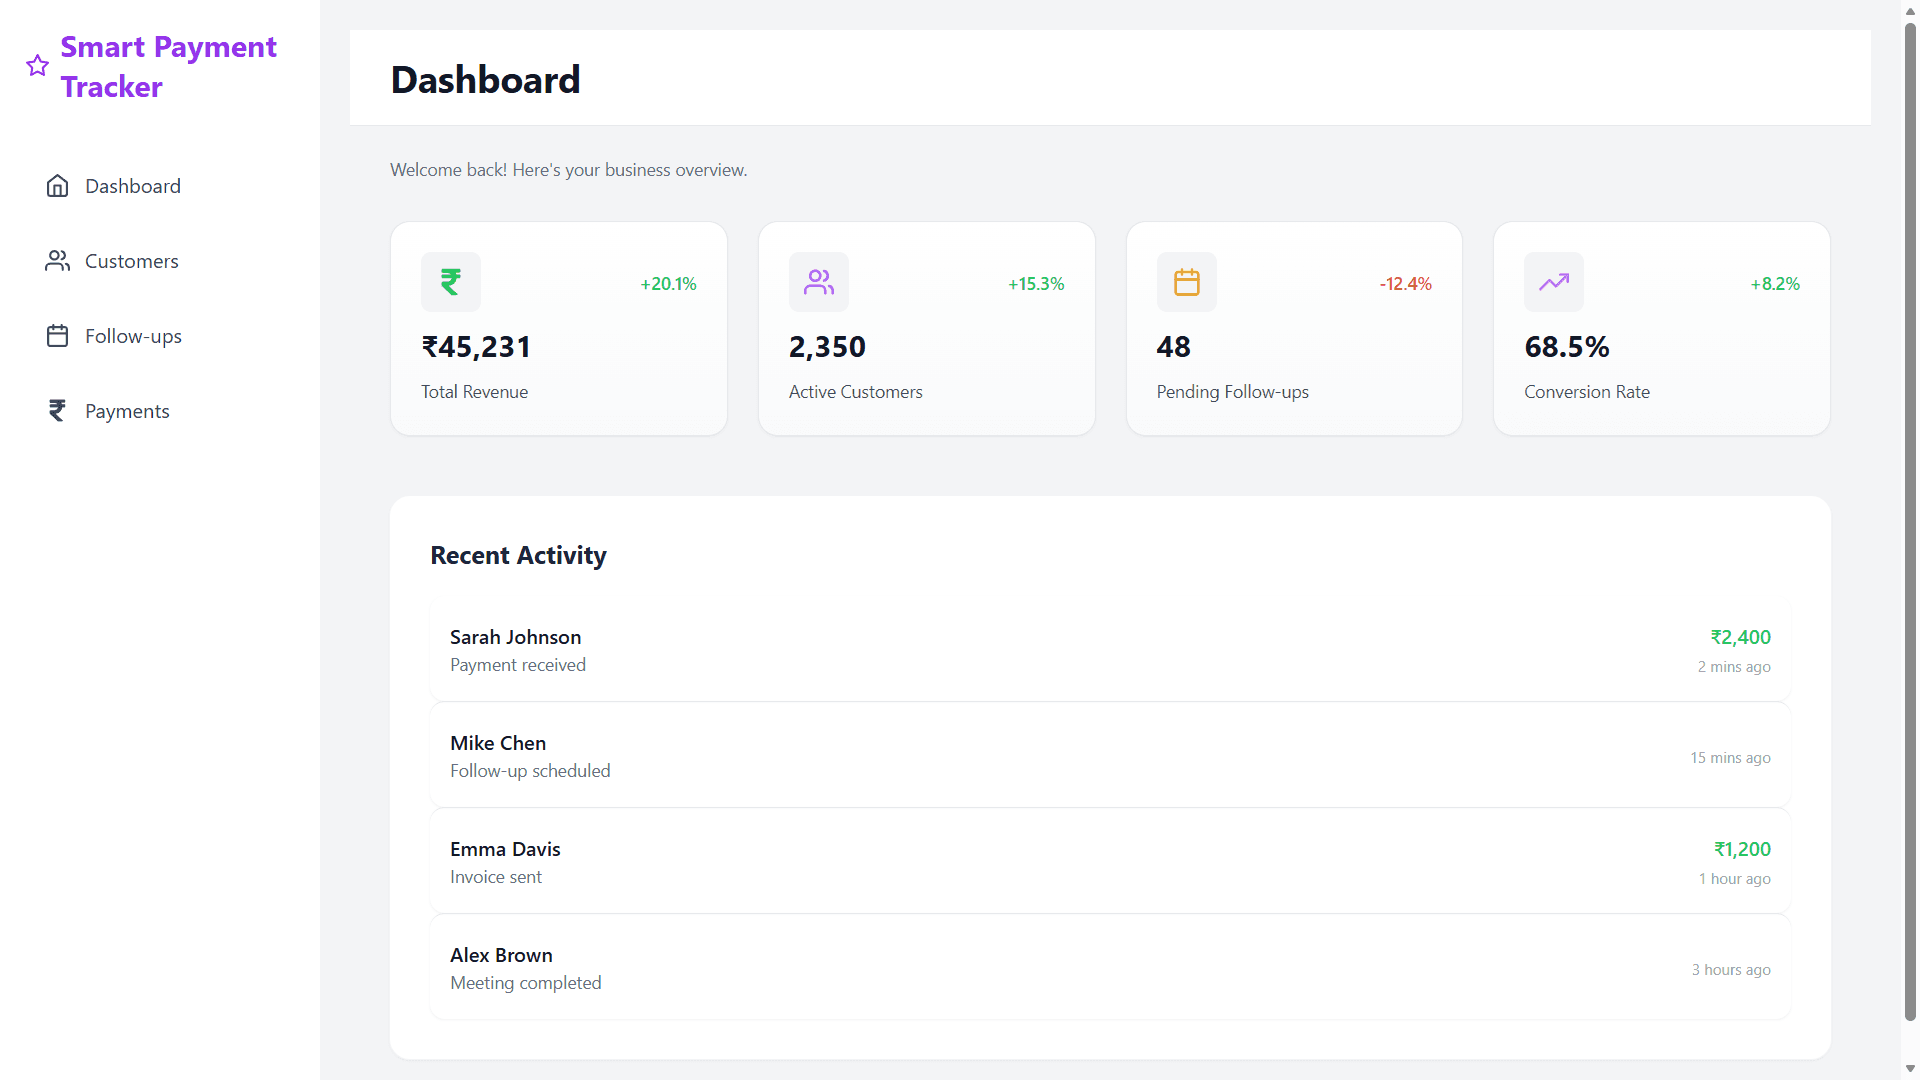This screenshot has height=1080, width=1920.
Task: Click the +8.2% conversion change
Action: [1775, 284]
